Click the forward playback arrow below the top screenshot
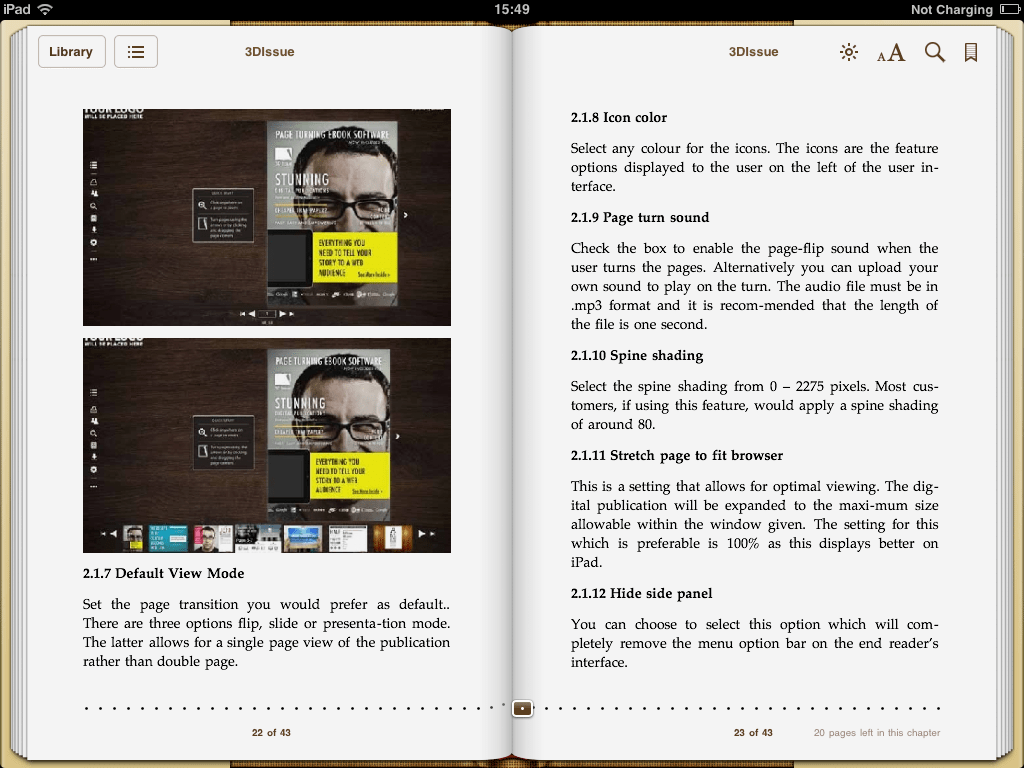Screen dimensions: 1024x768 281,312
